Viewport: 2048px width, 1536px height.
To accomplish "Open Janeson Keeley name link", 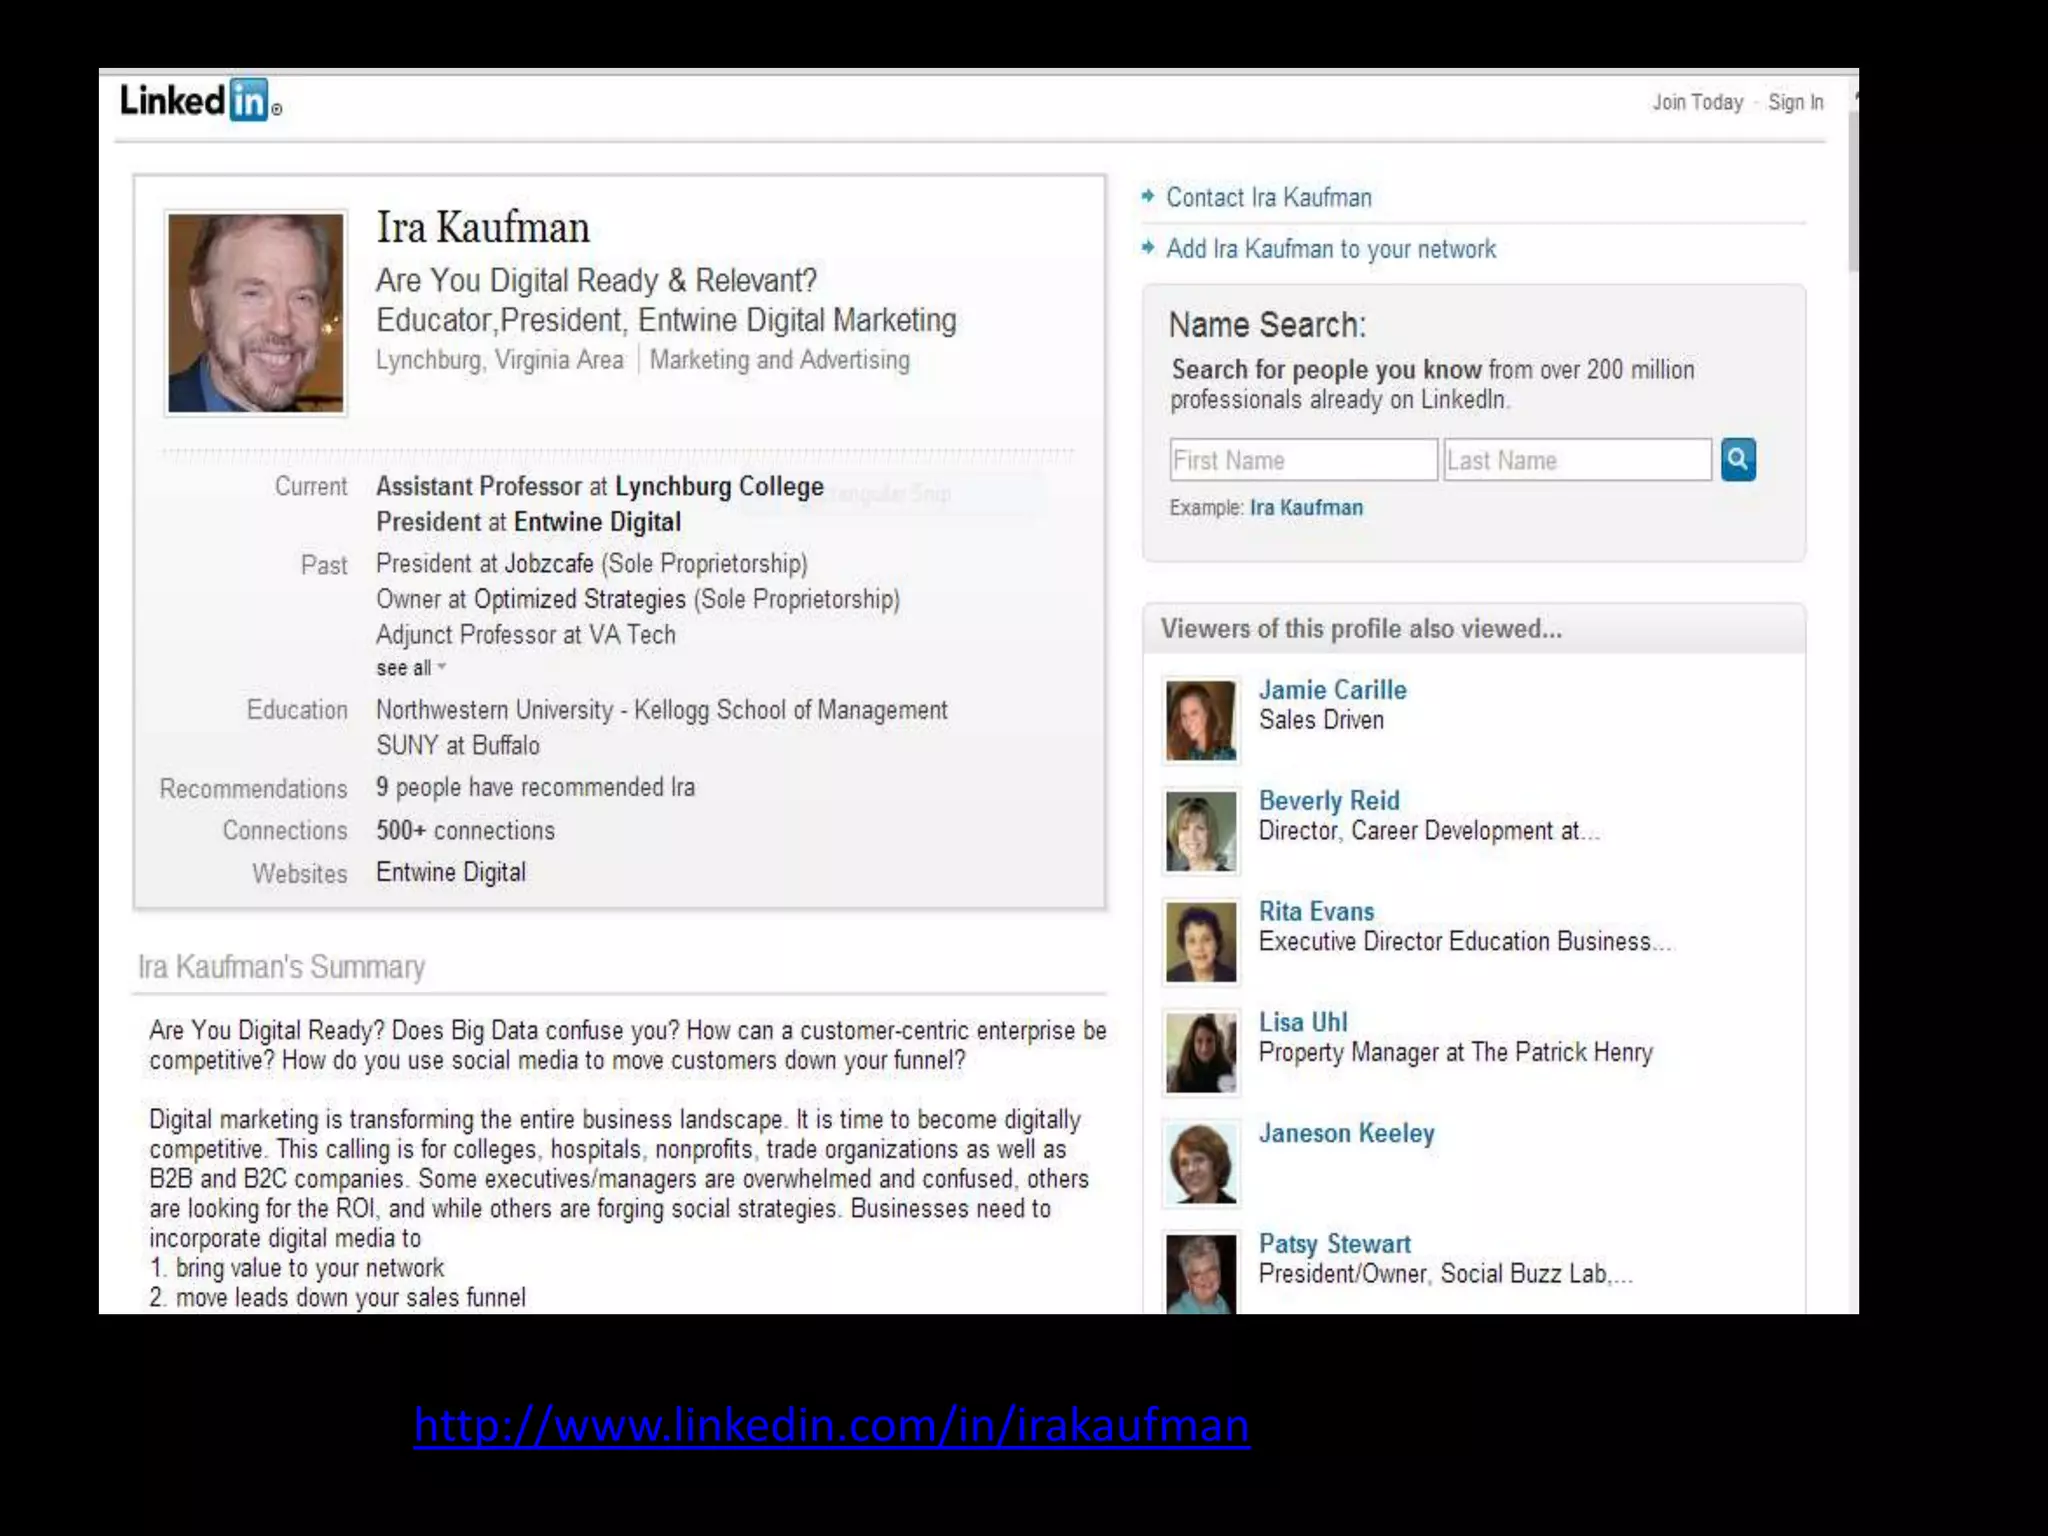I will point(1346,1133).
